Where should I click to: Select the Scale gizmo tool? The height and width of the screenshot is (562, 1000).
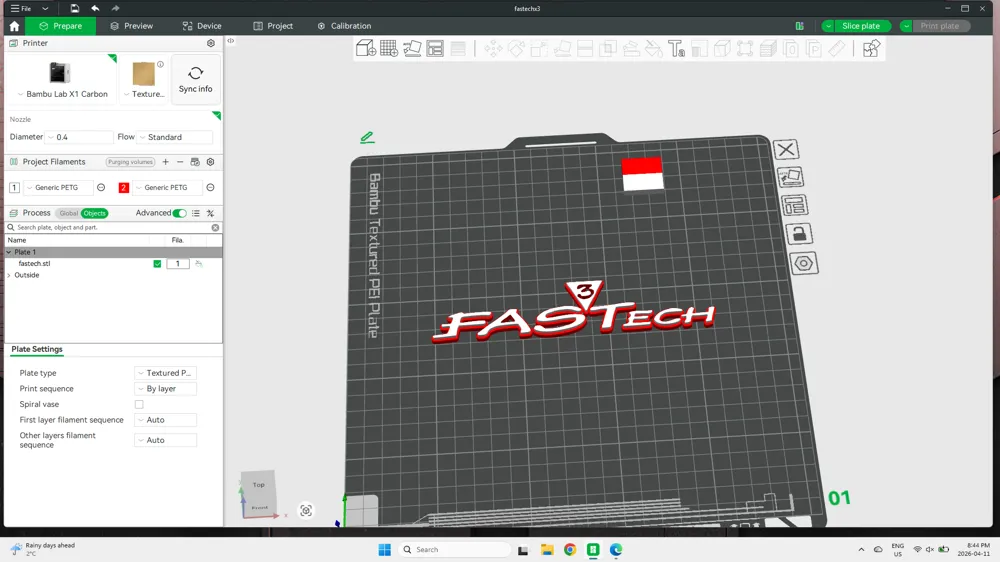pos(539,48)
